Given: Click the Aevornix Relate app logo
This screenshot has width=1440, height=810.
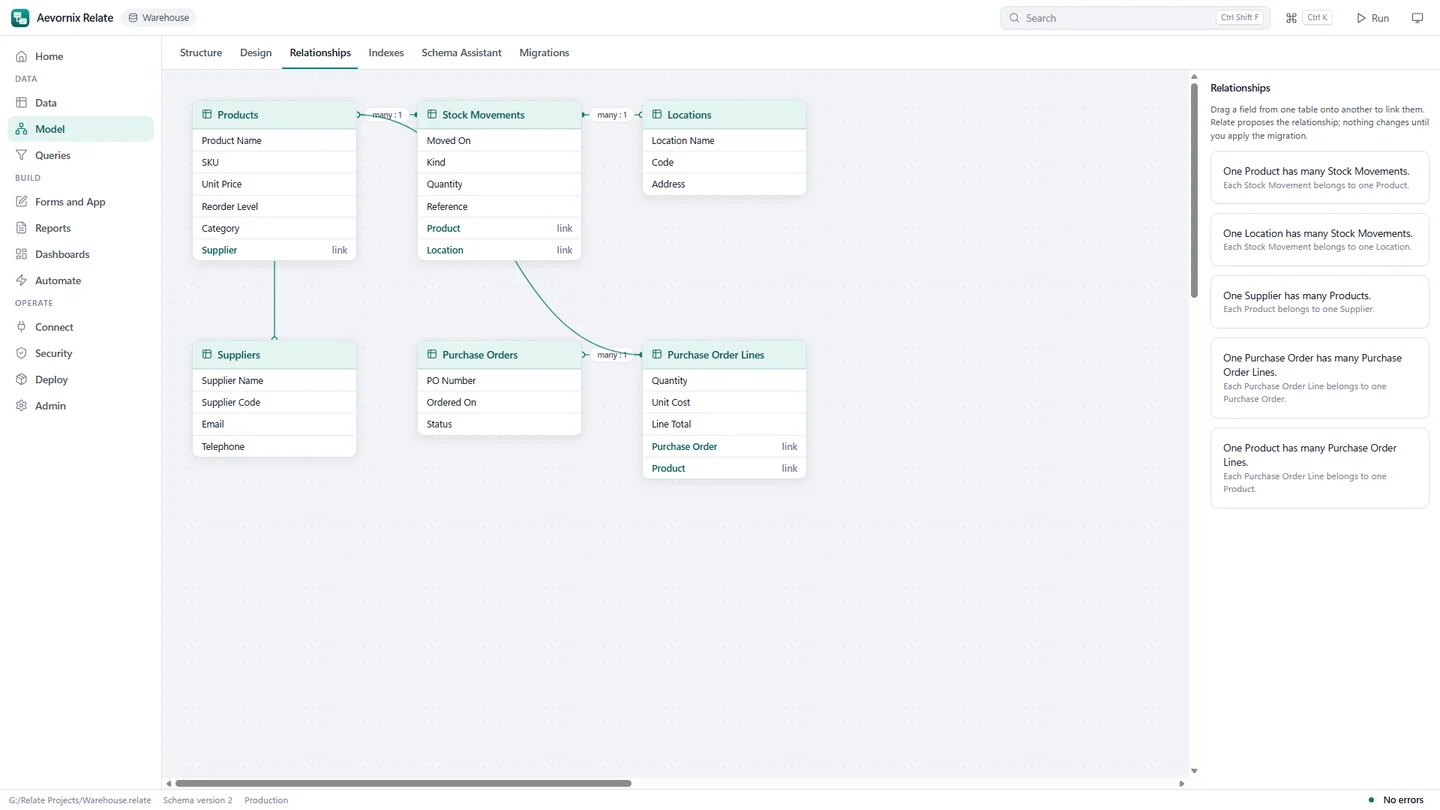Looking at the screenshot, I should (20, 18).
